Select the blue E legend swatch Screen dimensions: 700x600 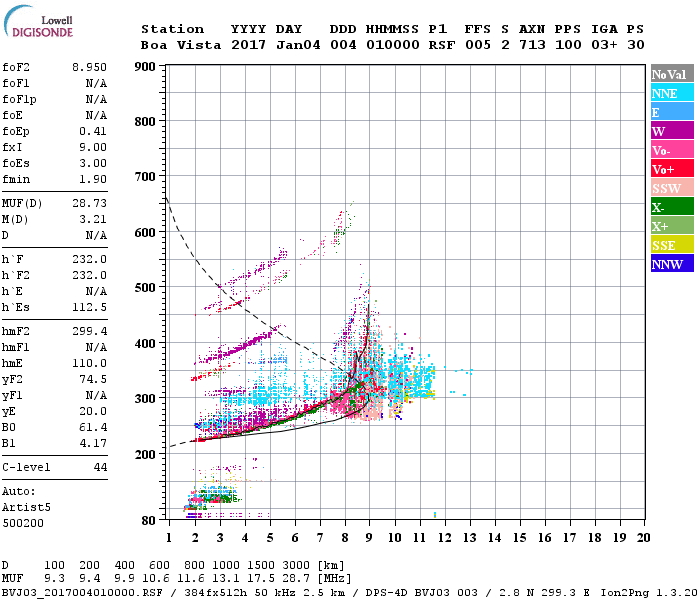tap(672, 112)
